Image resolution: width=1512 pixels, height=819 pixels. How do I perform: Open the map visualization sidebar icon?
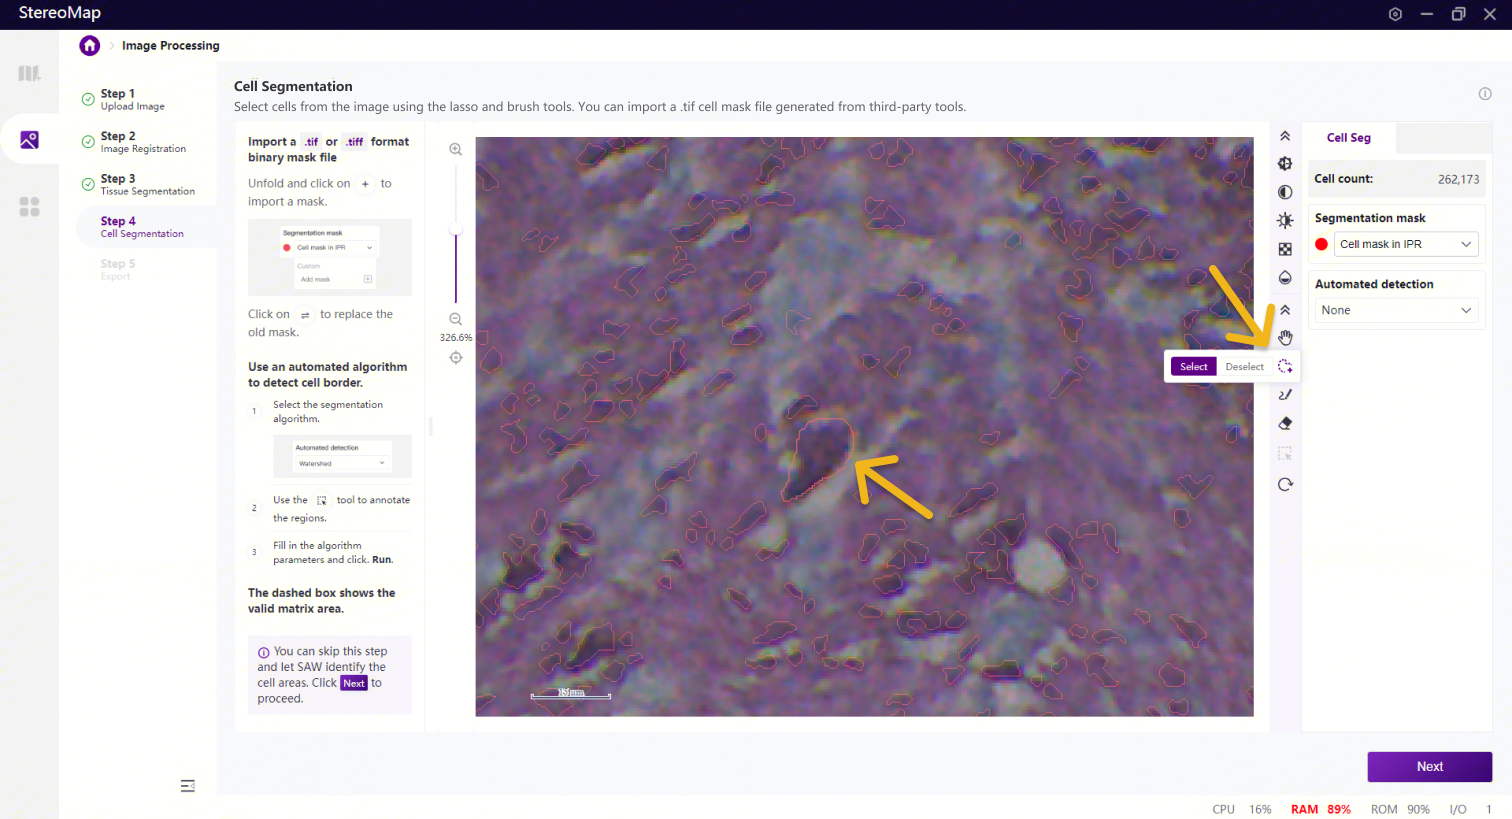(29, 73)
